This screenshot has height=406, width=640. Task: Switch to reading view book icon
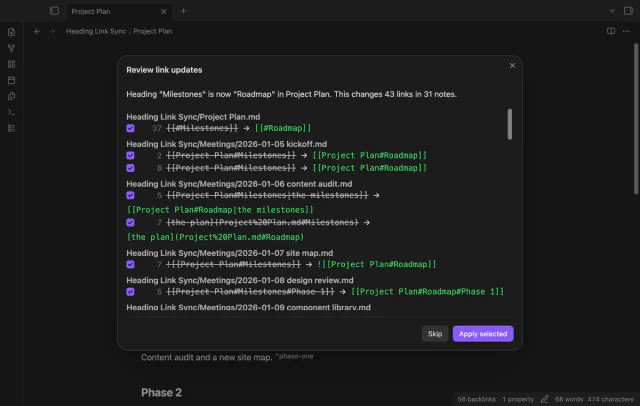pos(611,31)
